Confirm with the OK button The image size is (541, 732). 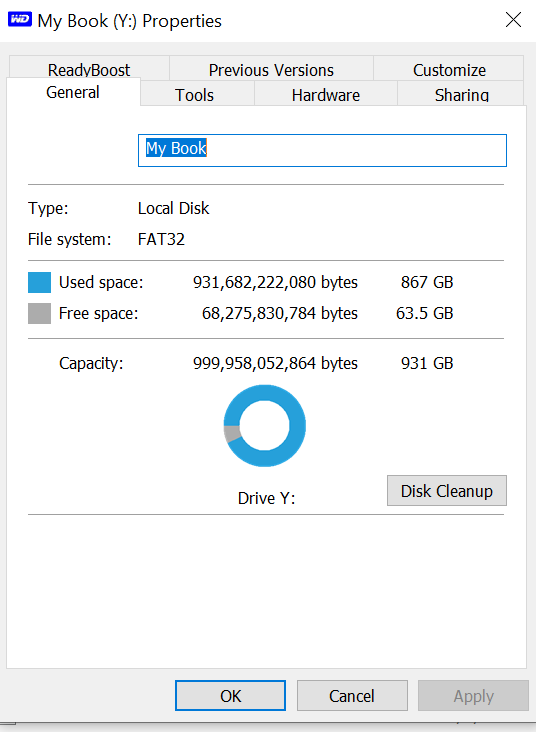click(x=231, y=696)
